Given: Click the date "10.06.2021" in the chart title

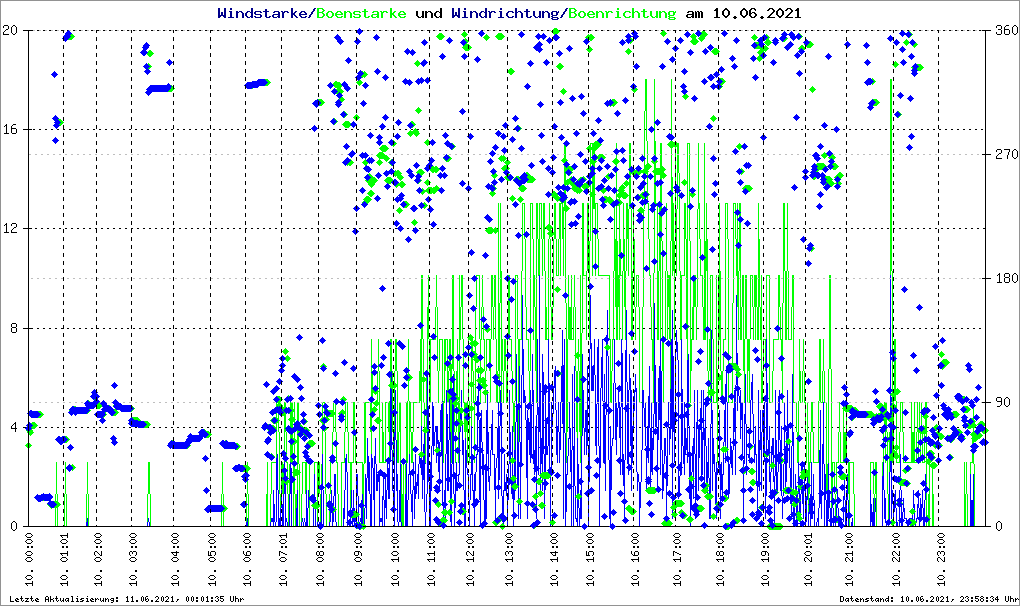Looking at the screenshot, I should point(757,13).
